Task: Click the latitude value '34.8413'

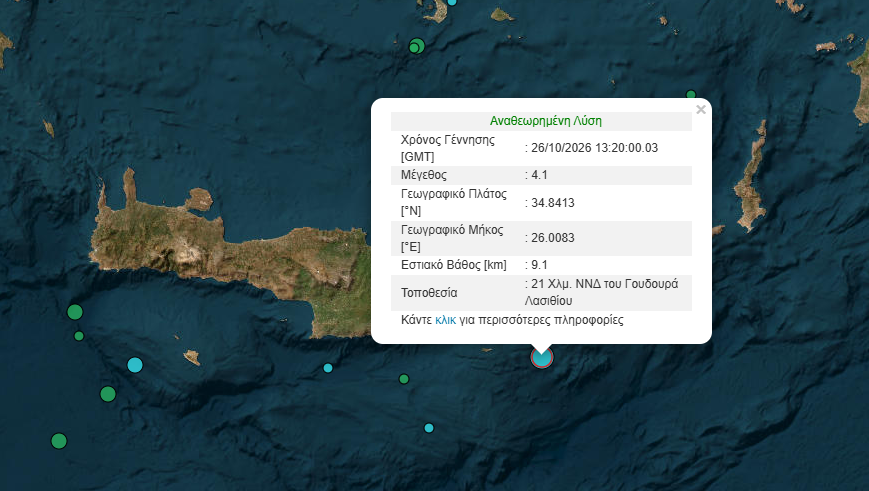Action: tap(553, 203)
